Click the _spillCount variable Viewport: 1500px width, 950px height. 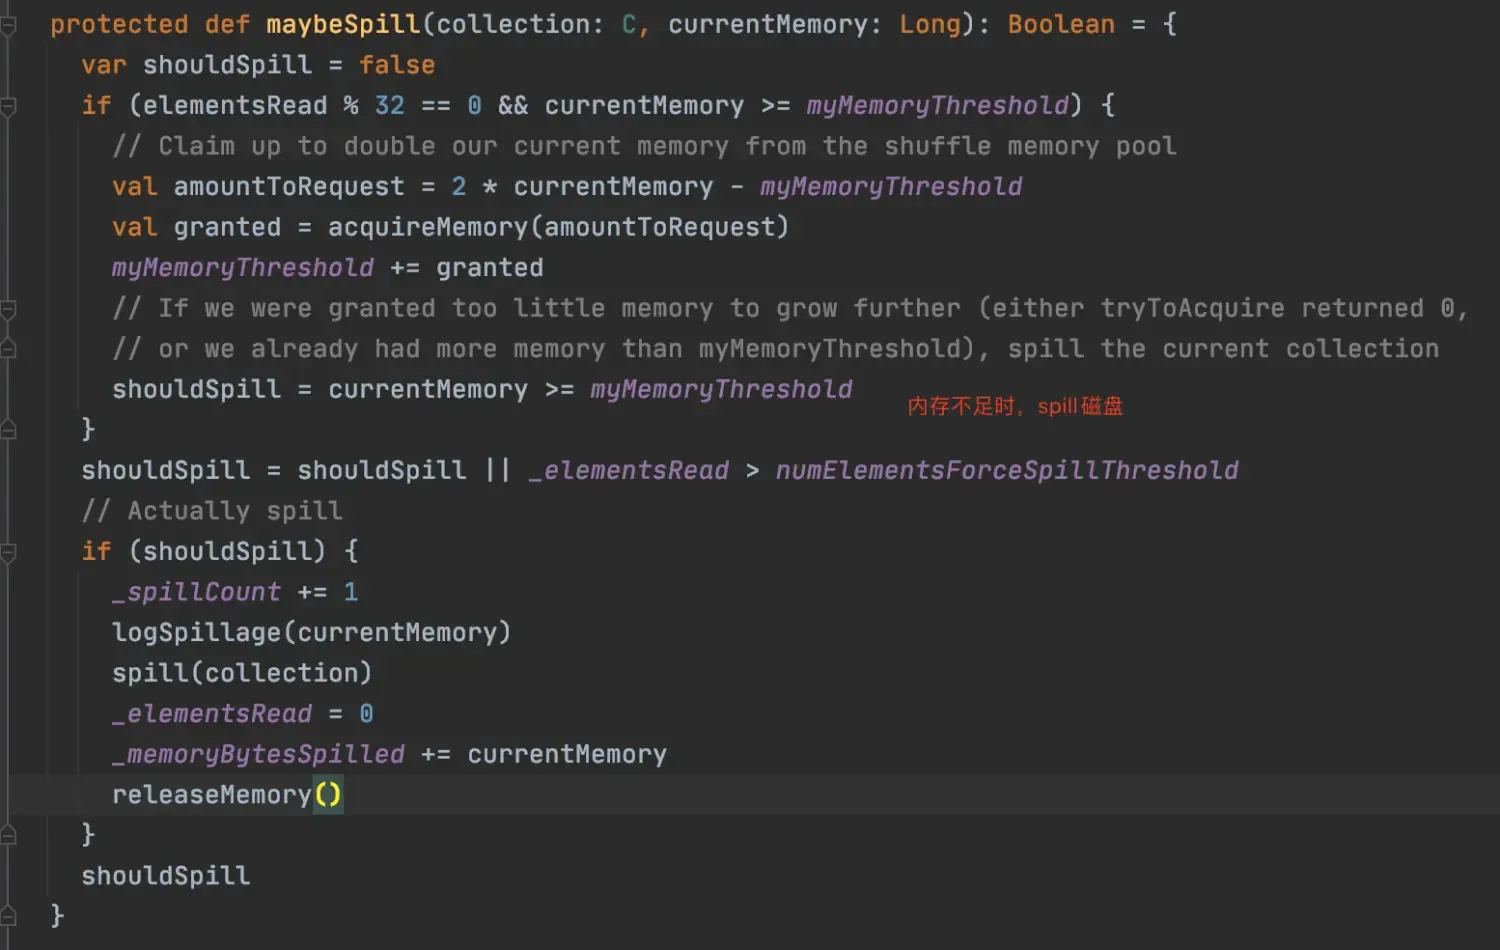tap(196, 592)
